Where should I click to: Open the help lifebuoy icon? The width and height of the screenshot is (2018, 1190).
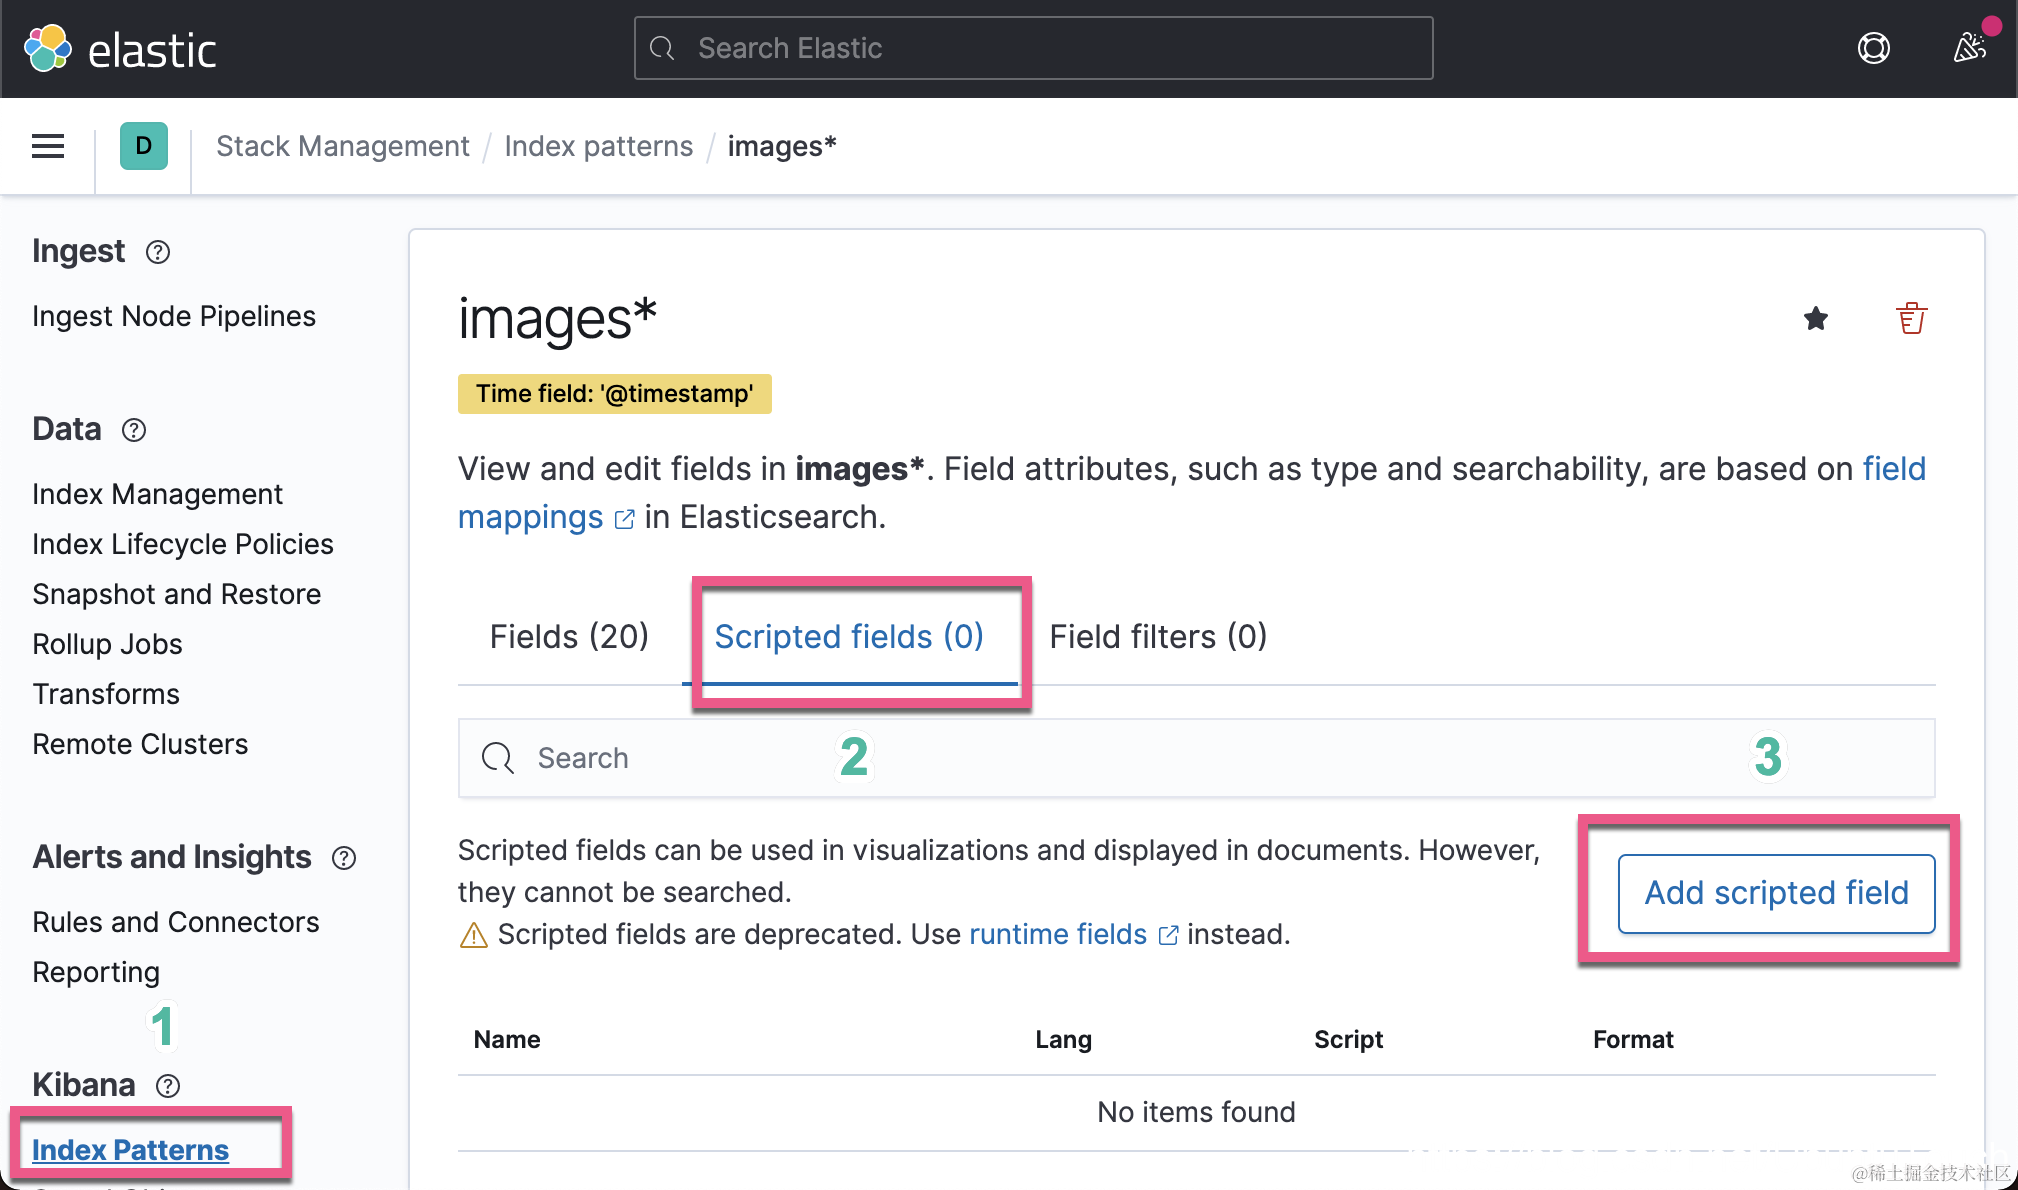coord(1873,48)
